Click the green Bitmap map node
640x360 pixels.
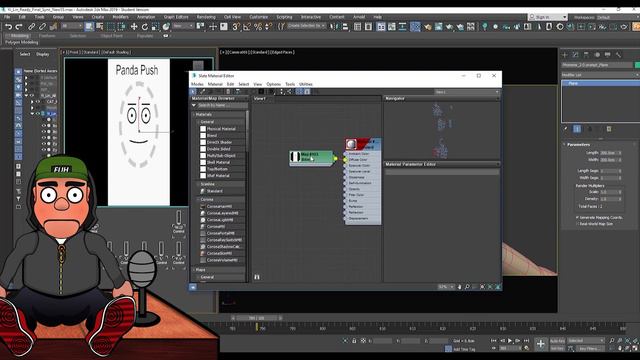point(311,158)
